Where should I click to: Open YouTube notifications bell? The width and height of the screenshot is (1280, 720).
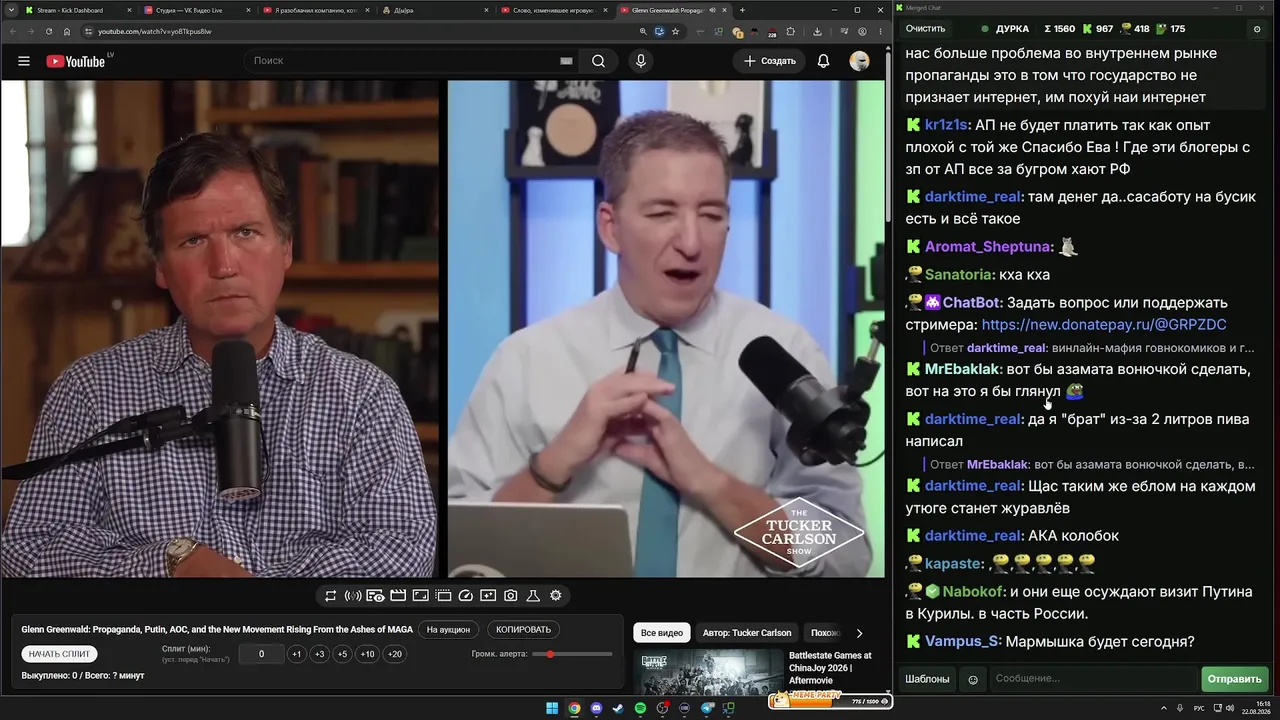point(823,61)
